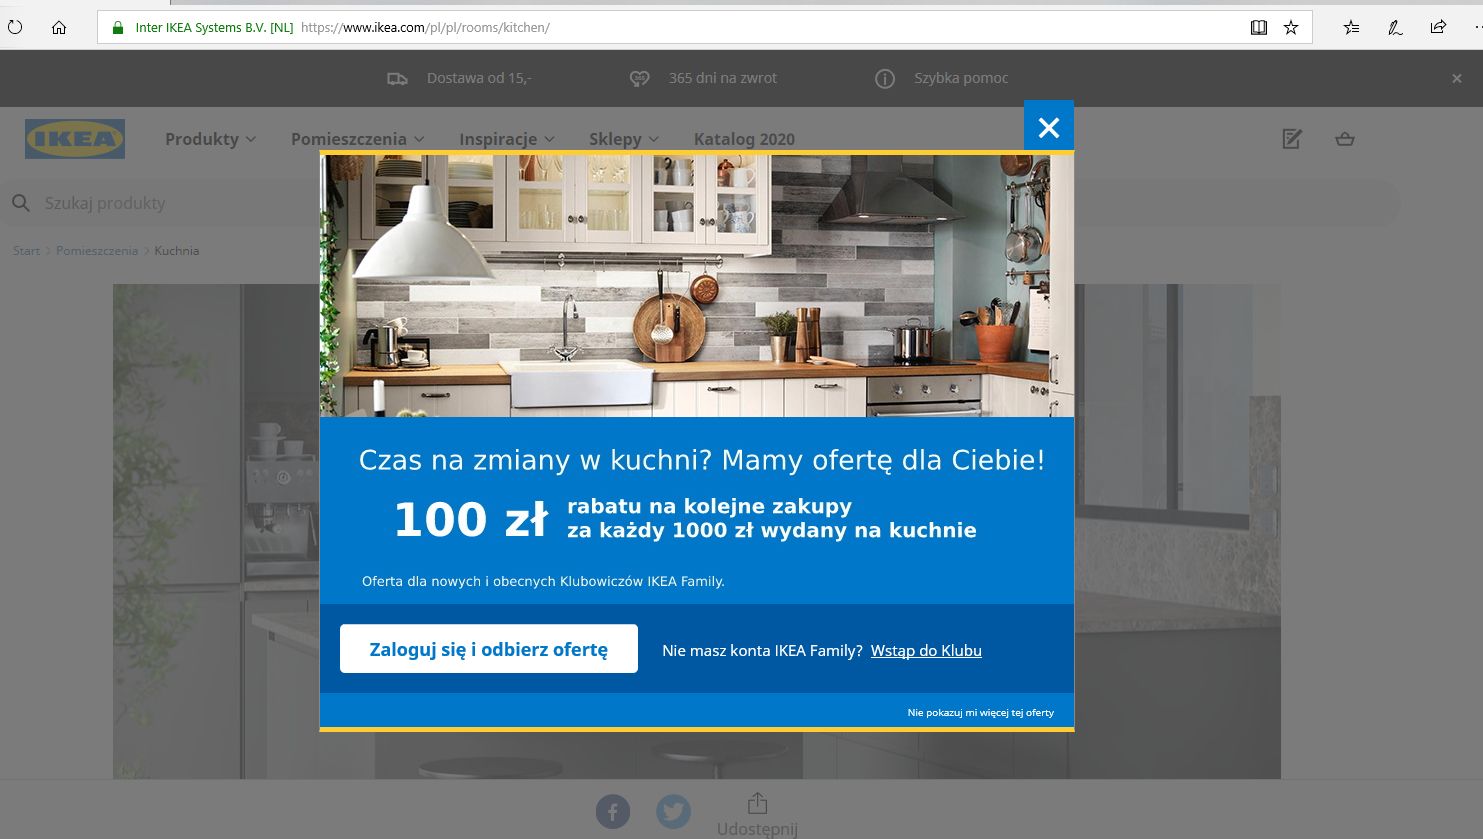The height and width of the screenshot is (839, 1483).
Task: Add web notes with pen icon
Action: (1395, 28)
